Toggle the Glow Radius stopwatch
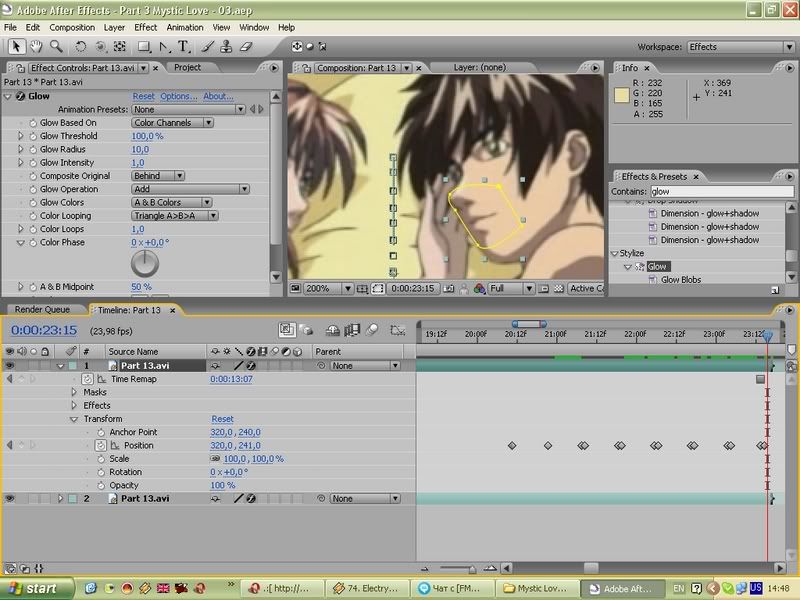 [x=33, y=149]
